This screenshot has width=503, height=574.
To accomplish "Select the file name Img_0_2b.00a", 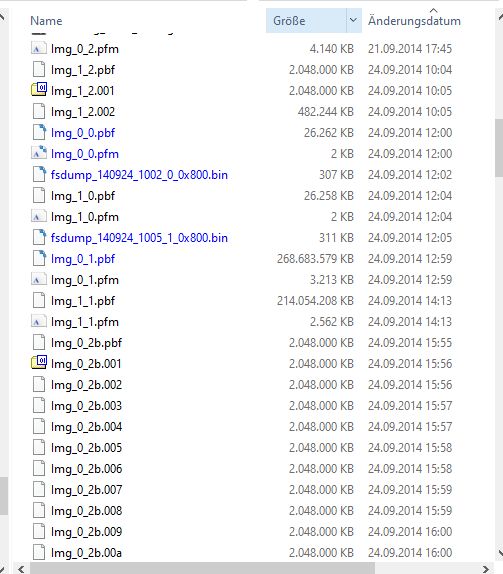I will pos(86,553).
